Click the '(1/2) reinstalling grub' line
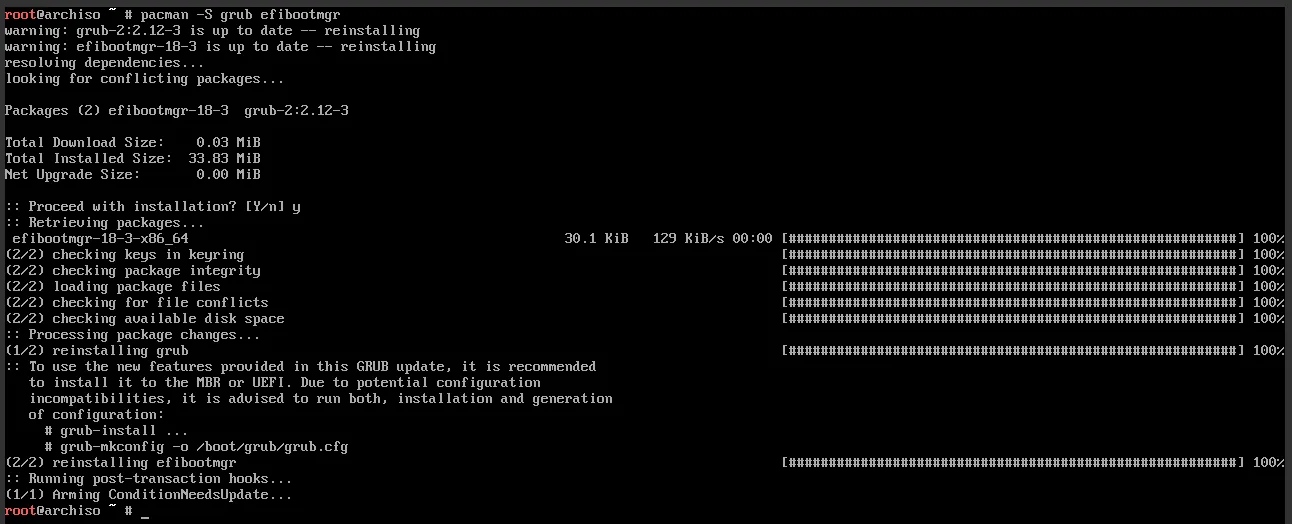Screen dimensions: 1292x524 [96, 351]
